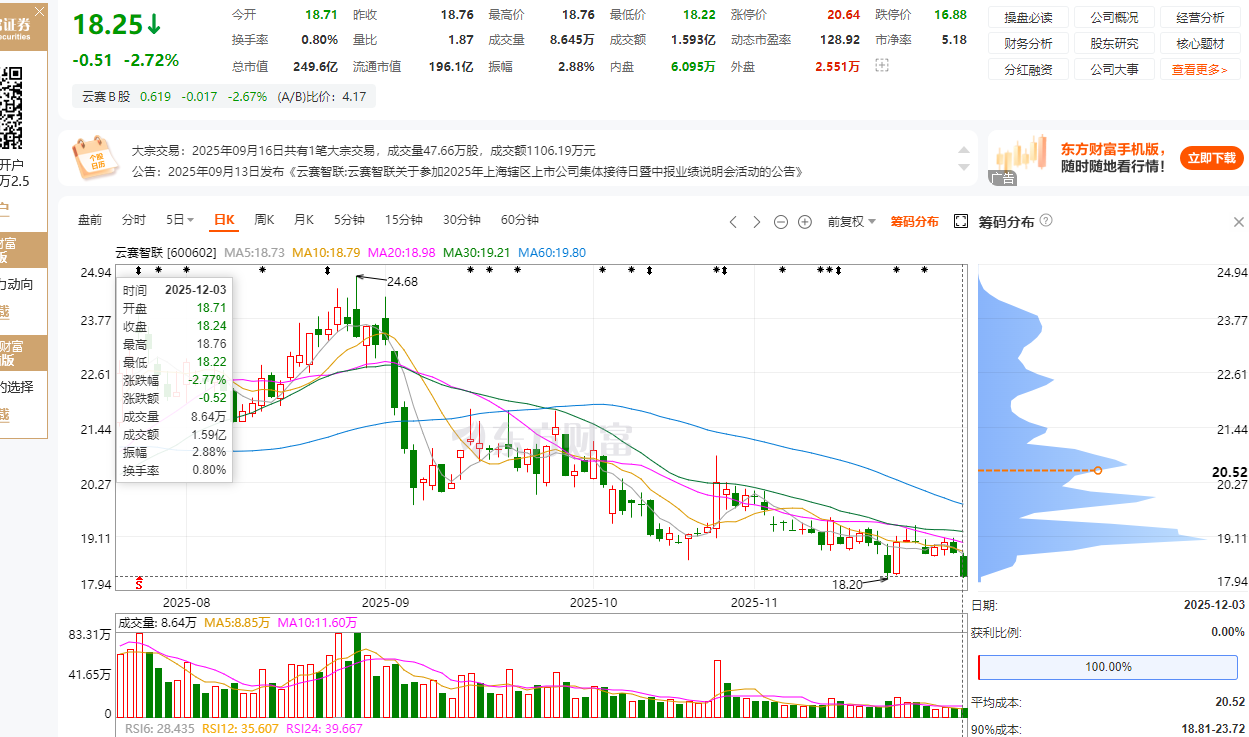Image resolution: width=1249 pixels, height=737 pixels.
Task: Select the 日K chart tab
Action: 222,220
